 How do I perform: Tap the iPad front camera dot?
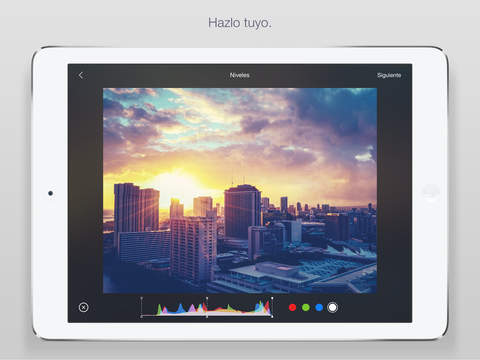coord(50,193)
